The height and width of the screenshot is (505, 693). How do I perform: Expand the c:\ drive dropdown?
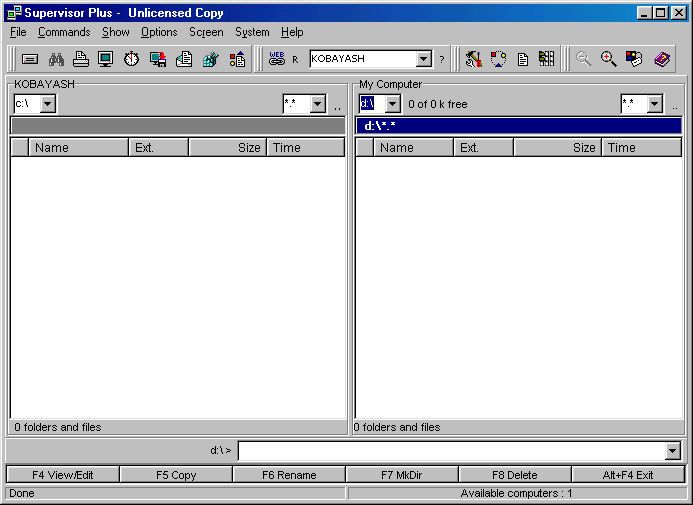coord(48,104)
